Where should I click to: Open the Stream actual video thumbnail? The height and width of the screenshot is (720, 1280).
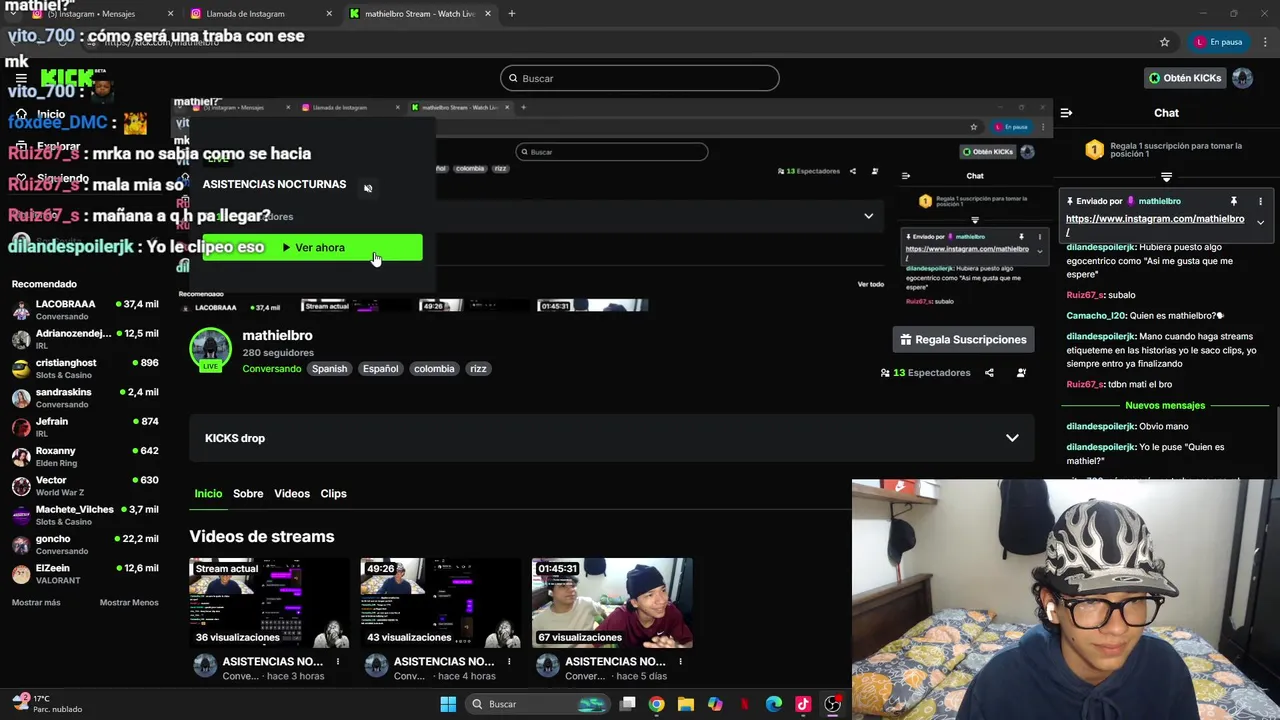[x=269, y=603]
